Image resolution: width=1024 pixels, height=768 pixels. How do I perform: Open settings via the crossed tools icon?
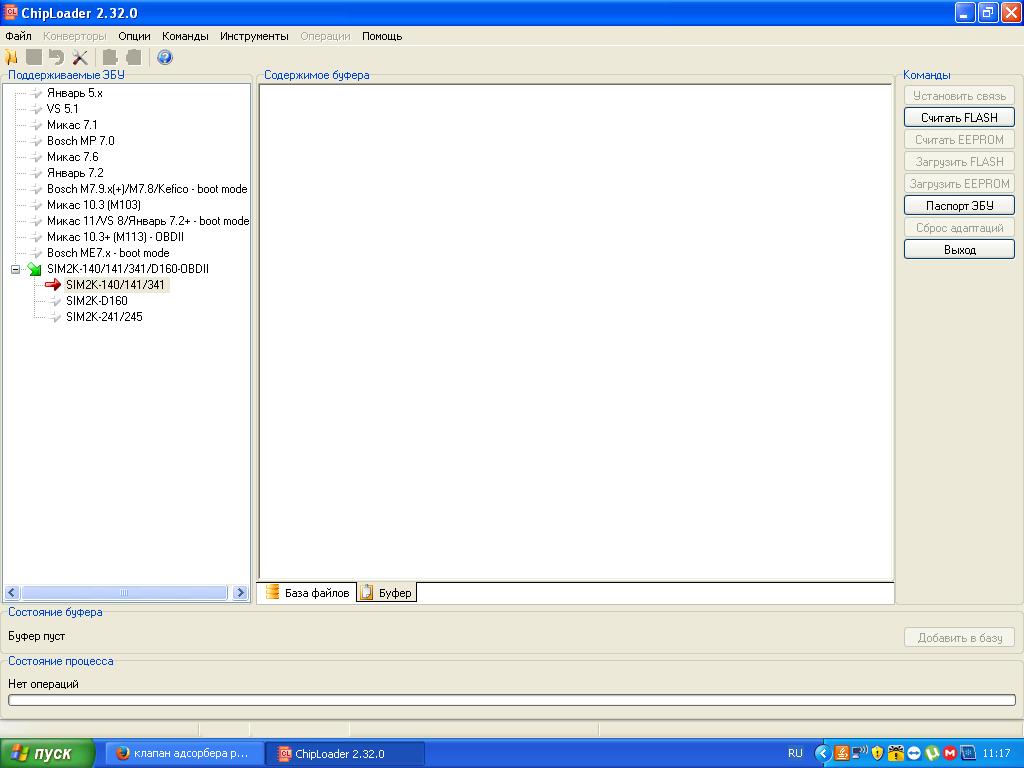tap(80, 57)
